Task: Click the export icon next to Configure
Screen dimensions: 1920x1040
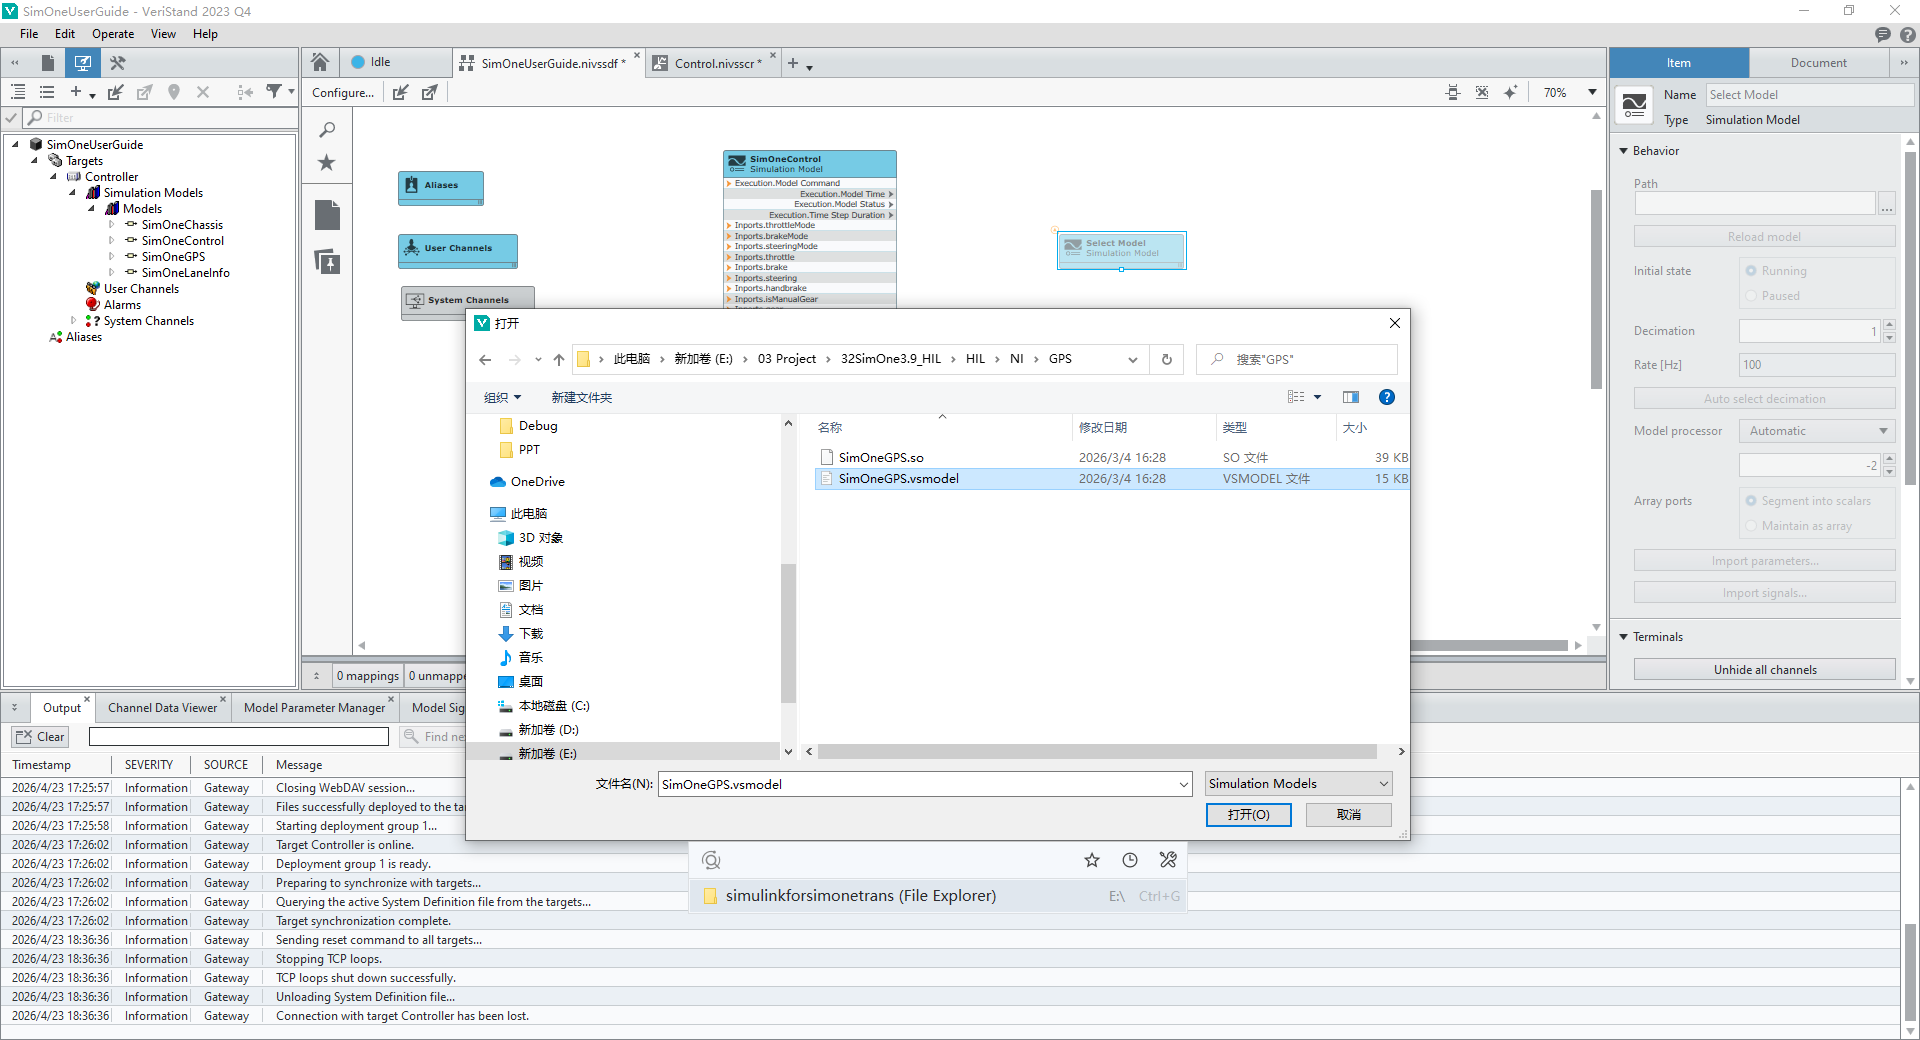Action: coord(429,93)
